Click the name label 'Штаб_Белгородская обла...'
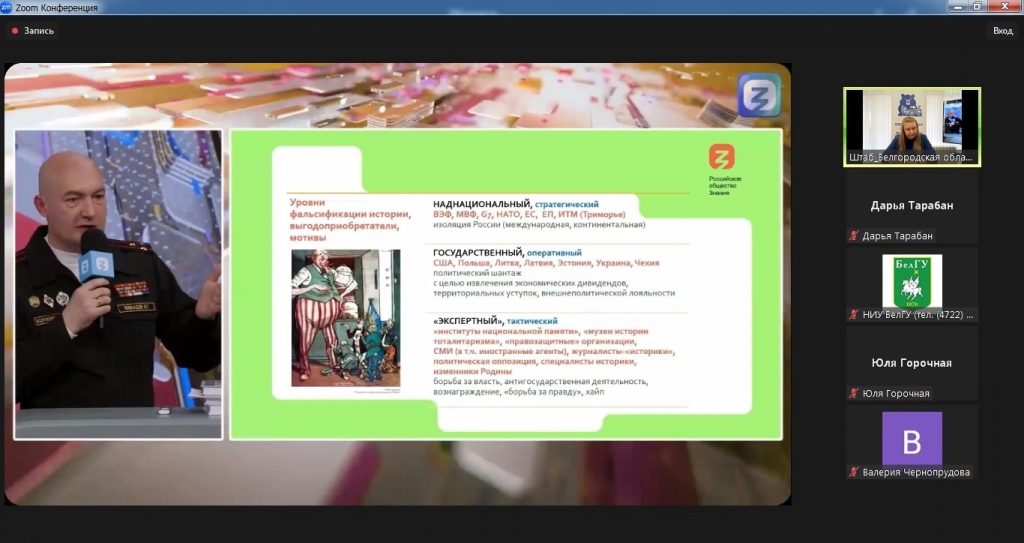 pos(911,157)
